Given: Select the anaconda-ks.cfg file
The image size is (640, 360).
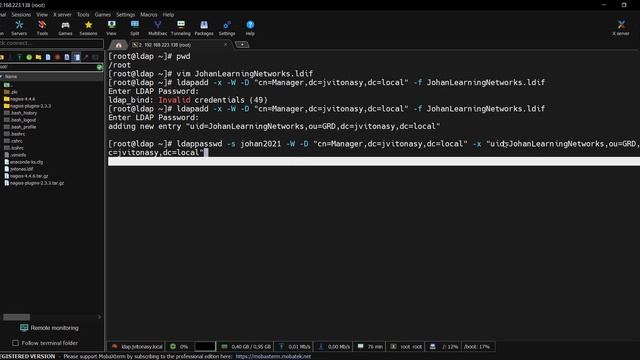Looking at the screenshot, I should pyautogui.click(x=23, y=162).
